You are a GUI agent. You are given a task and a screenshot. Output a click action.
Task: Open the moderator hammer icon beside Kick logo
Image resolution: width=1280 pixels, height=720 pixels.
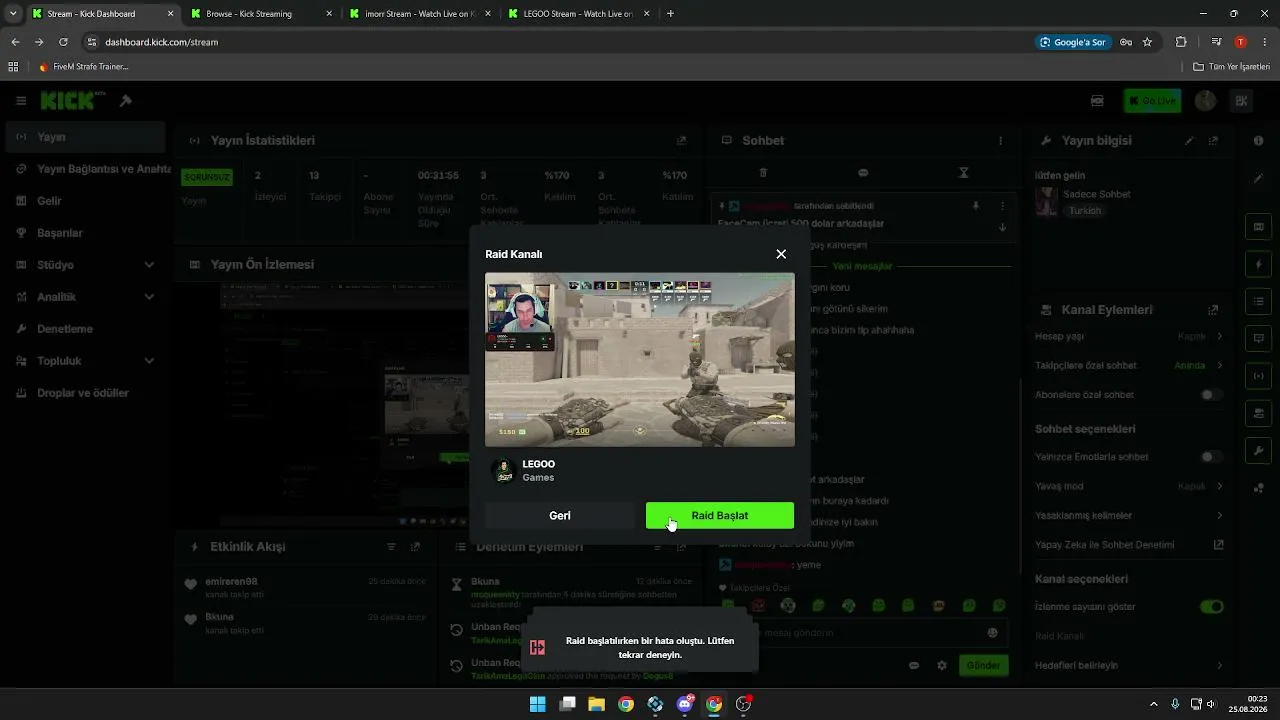coord(125,101)
